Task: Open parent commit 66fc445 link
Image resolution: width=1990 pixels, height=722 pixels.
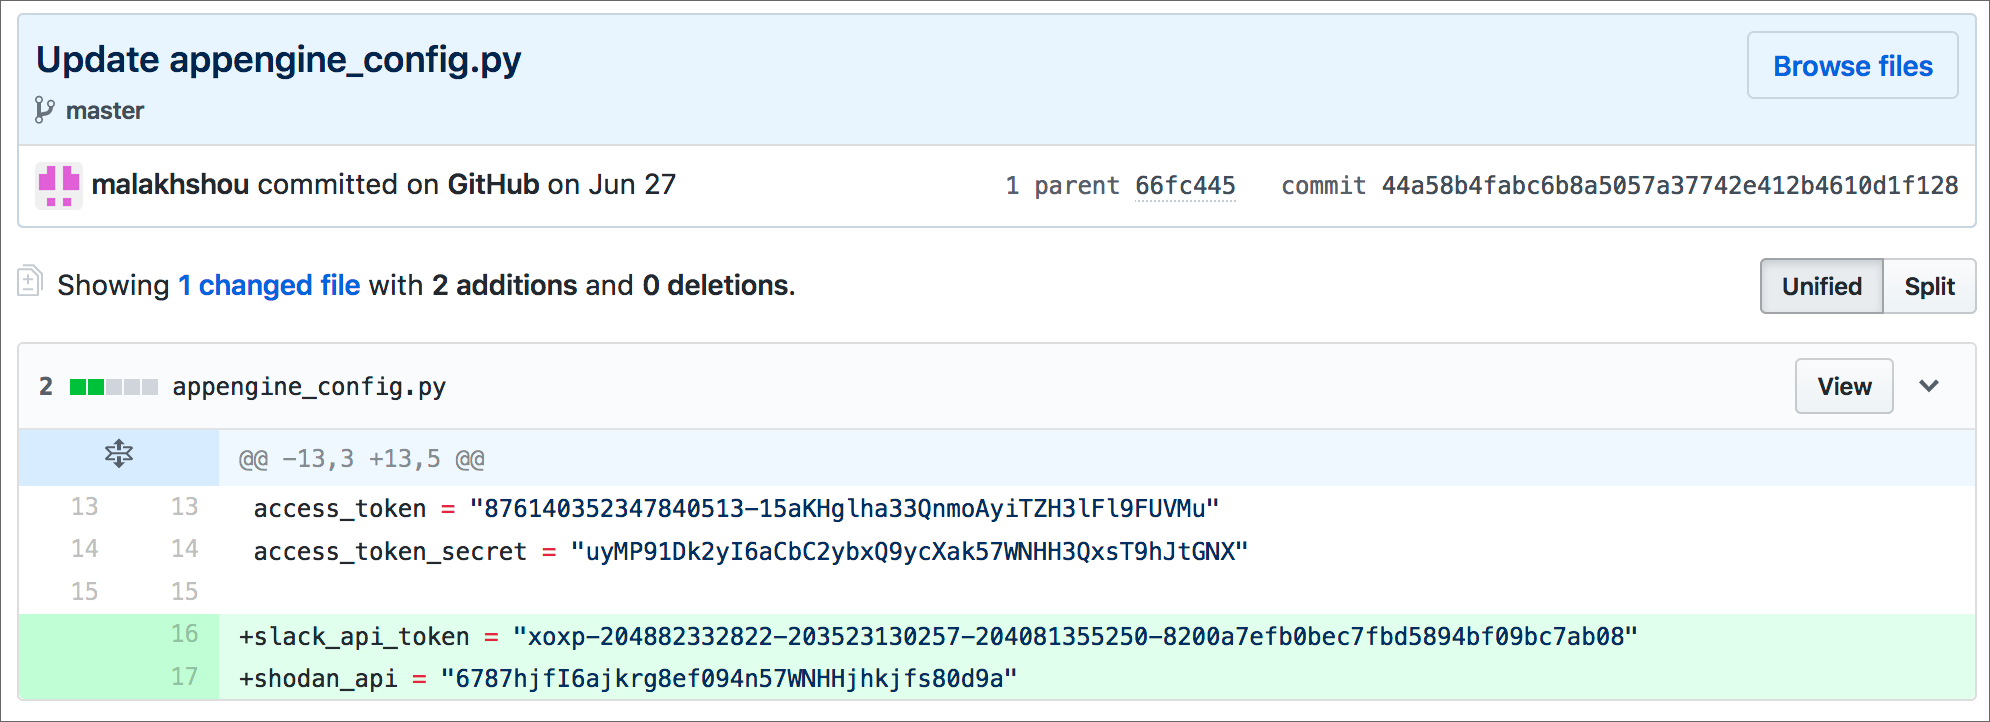Action: (x=1185, y=186)
